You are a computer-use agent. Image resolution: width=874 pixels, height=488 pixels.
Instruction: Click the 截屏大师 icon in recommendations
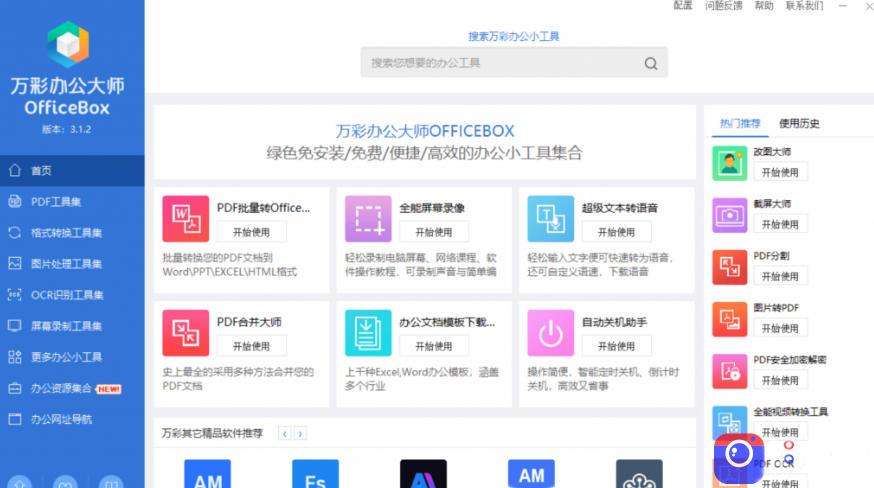[730, 215]
